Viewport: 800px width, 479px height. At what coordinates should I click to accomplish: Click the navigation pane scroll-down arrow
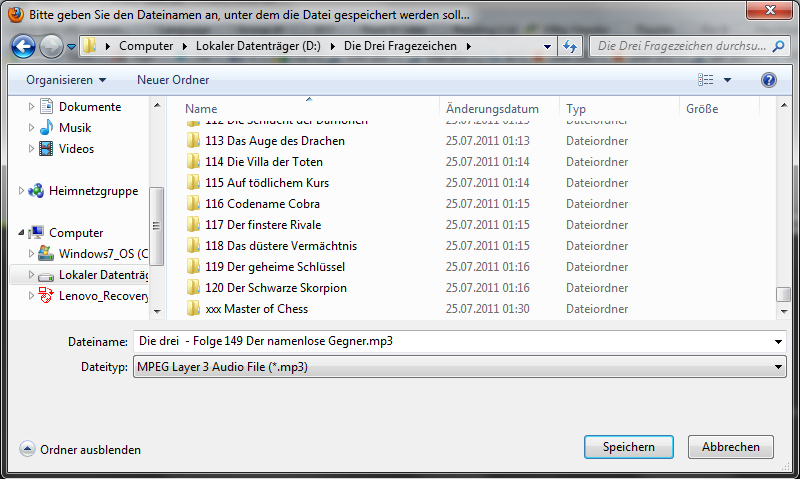click(x=157, y=311)
